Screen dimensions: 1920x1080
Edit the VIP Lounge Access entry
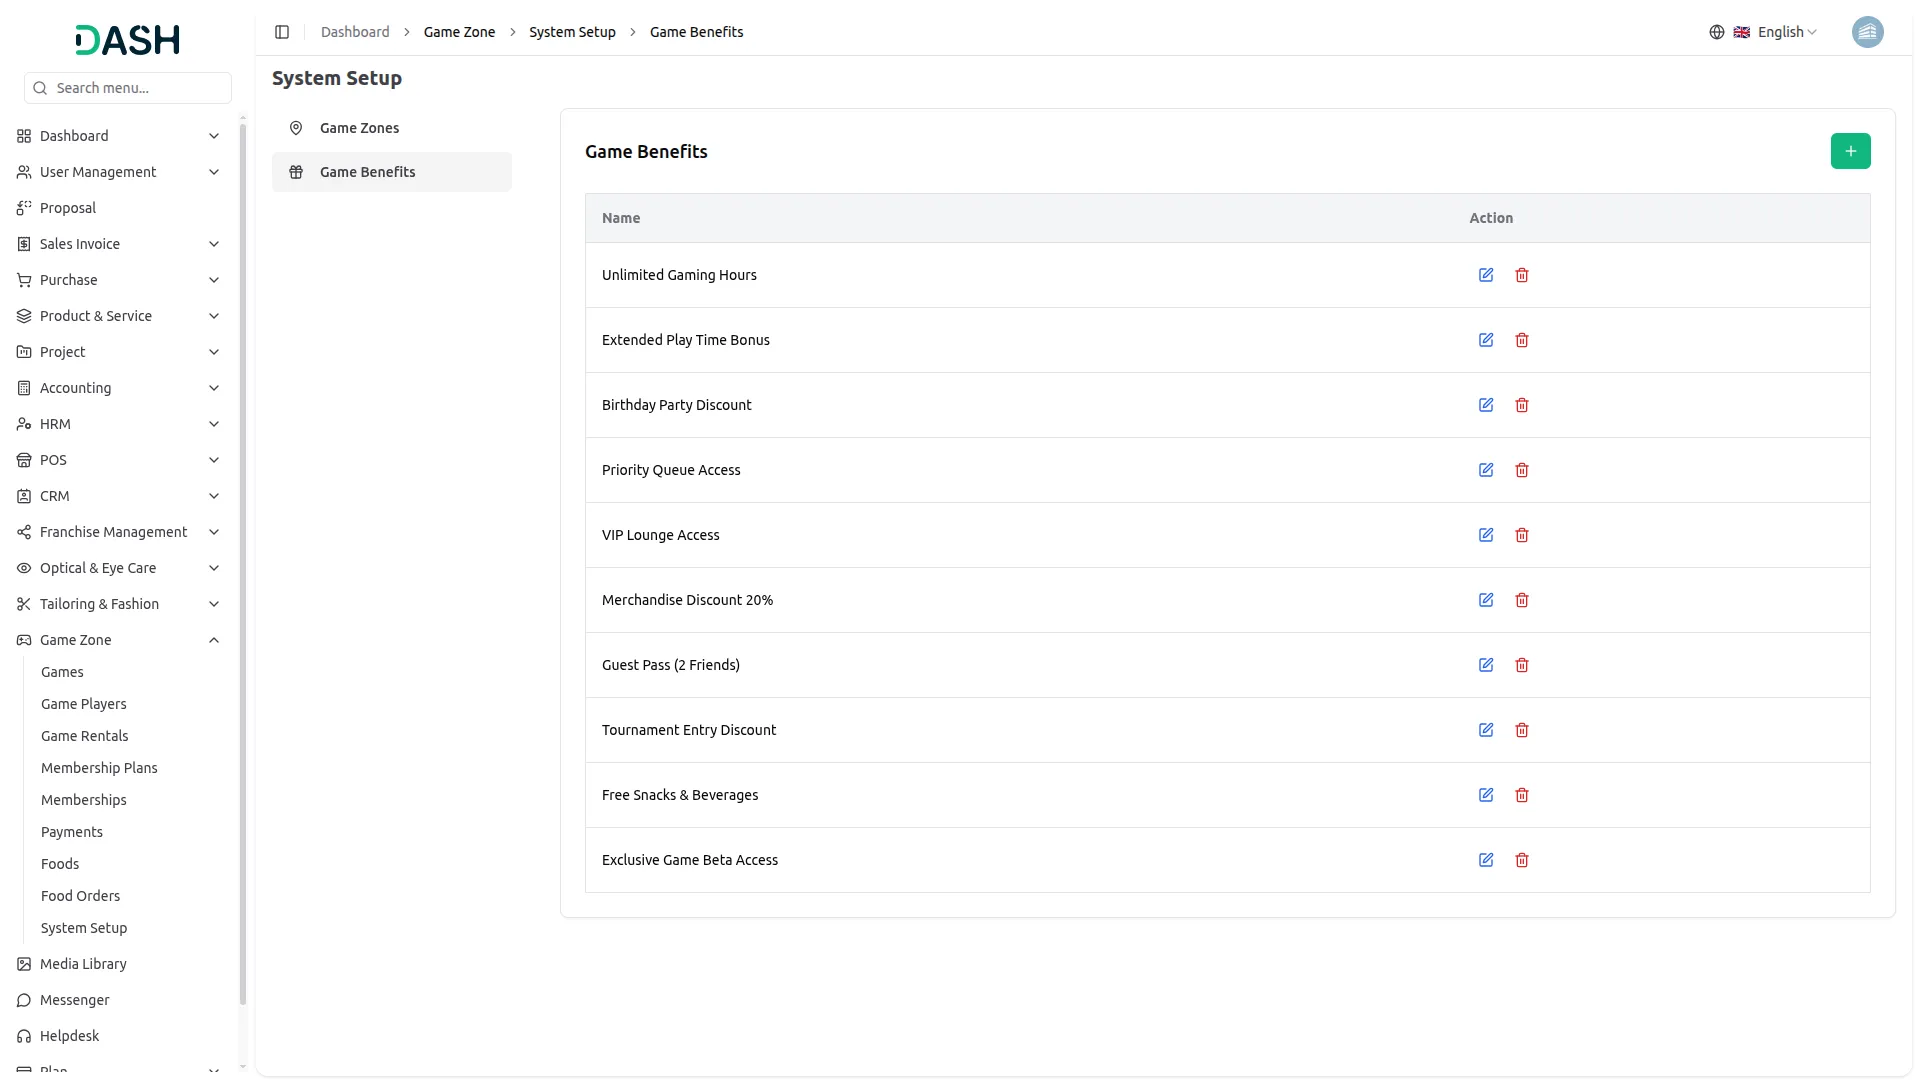(x=1486, y=535)
